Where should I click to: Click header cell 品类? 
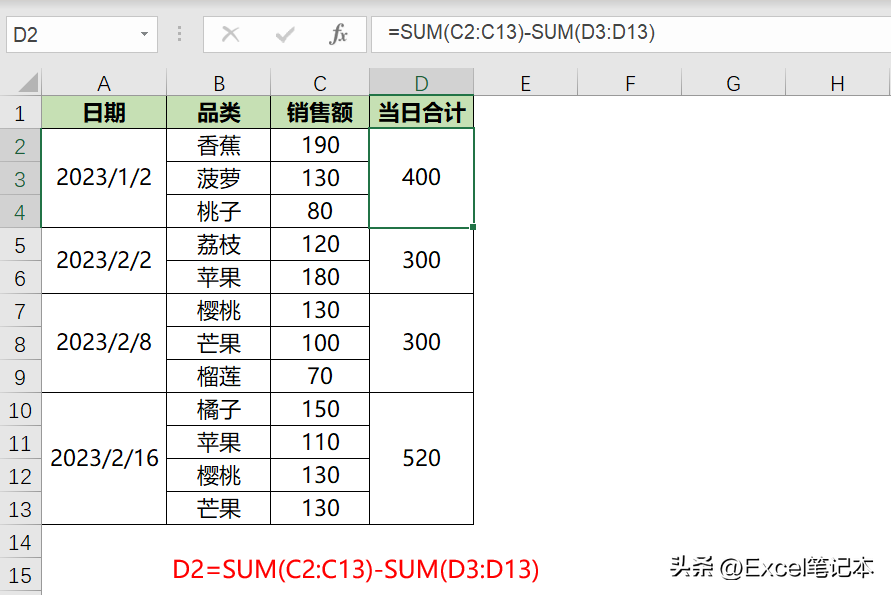click(219, 113)
